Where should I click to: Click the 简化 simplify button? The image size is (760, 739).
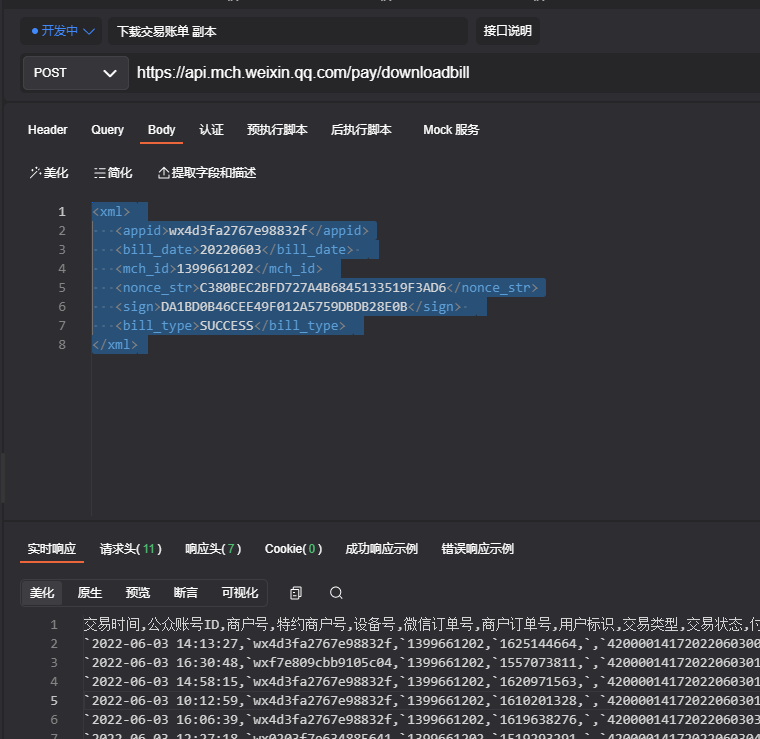(113, 173)
